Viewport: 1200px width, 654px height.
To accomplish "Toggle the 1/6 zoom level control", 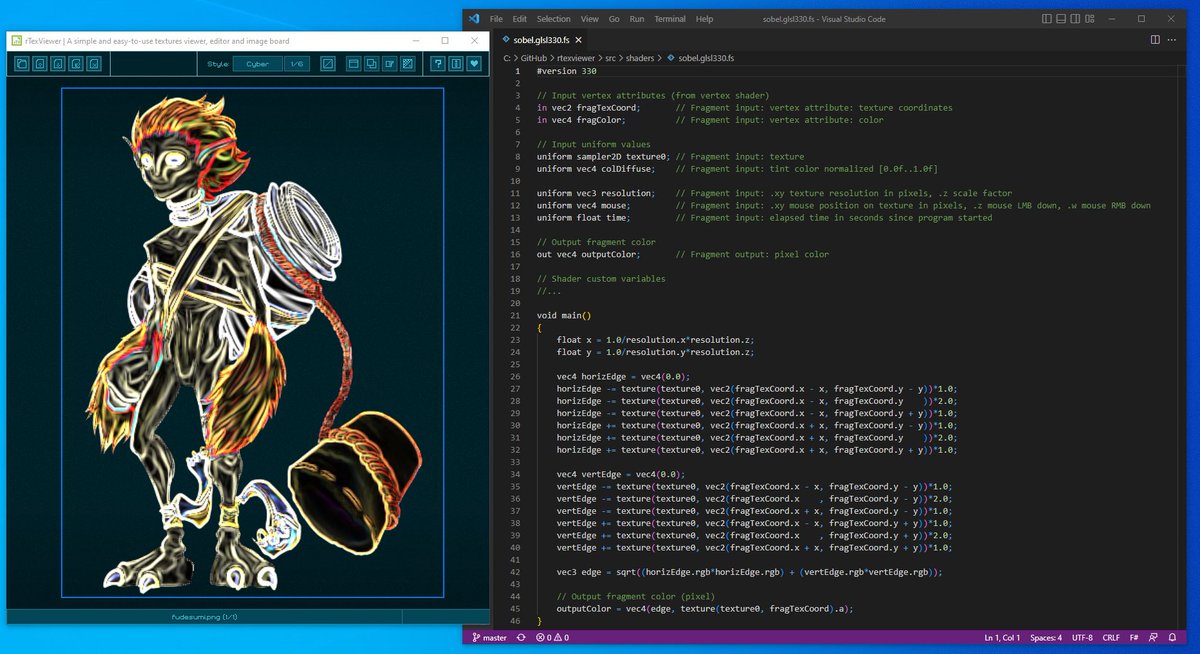I will click(x=296, y=64).
